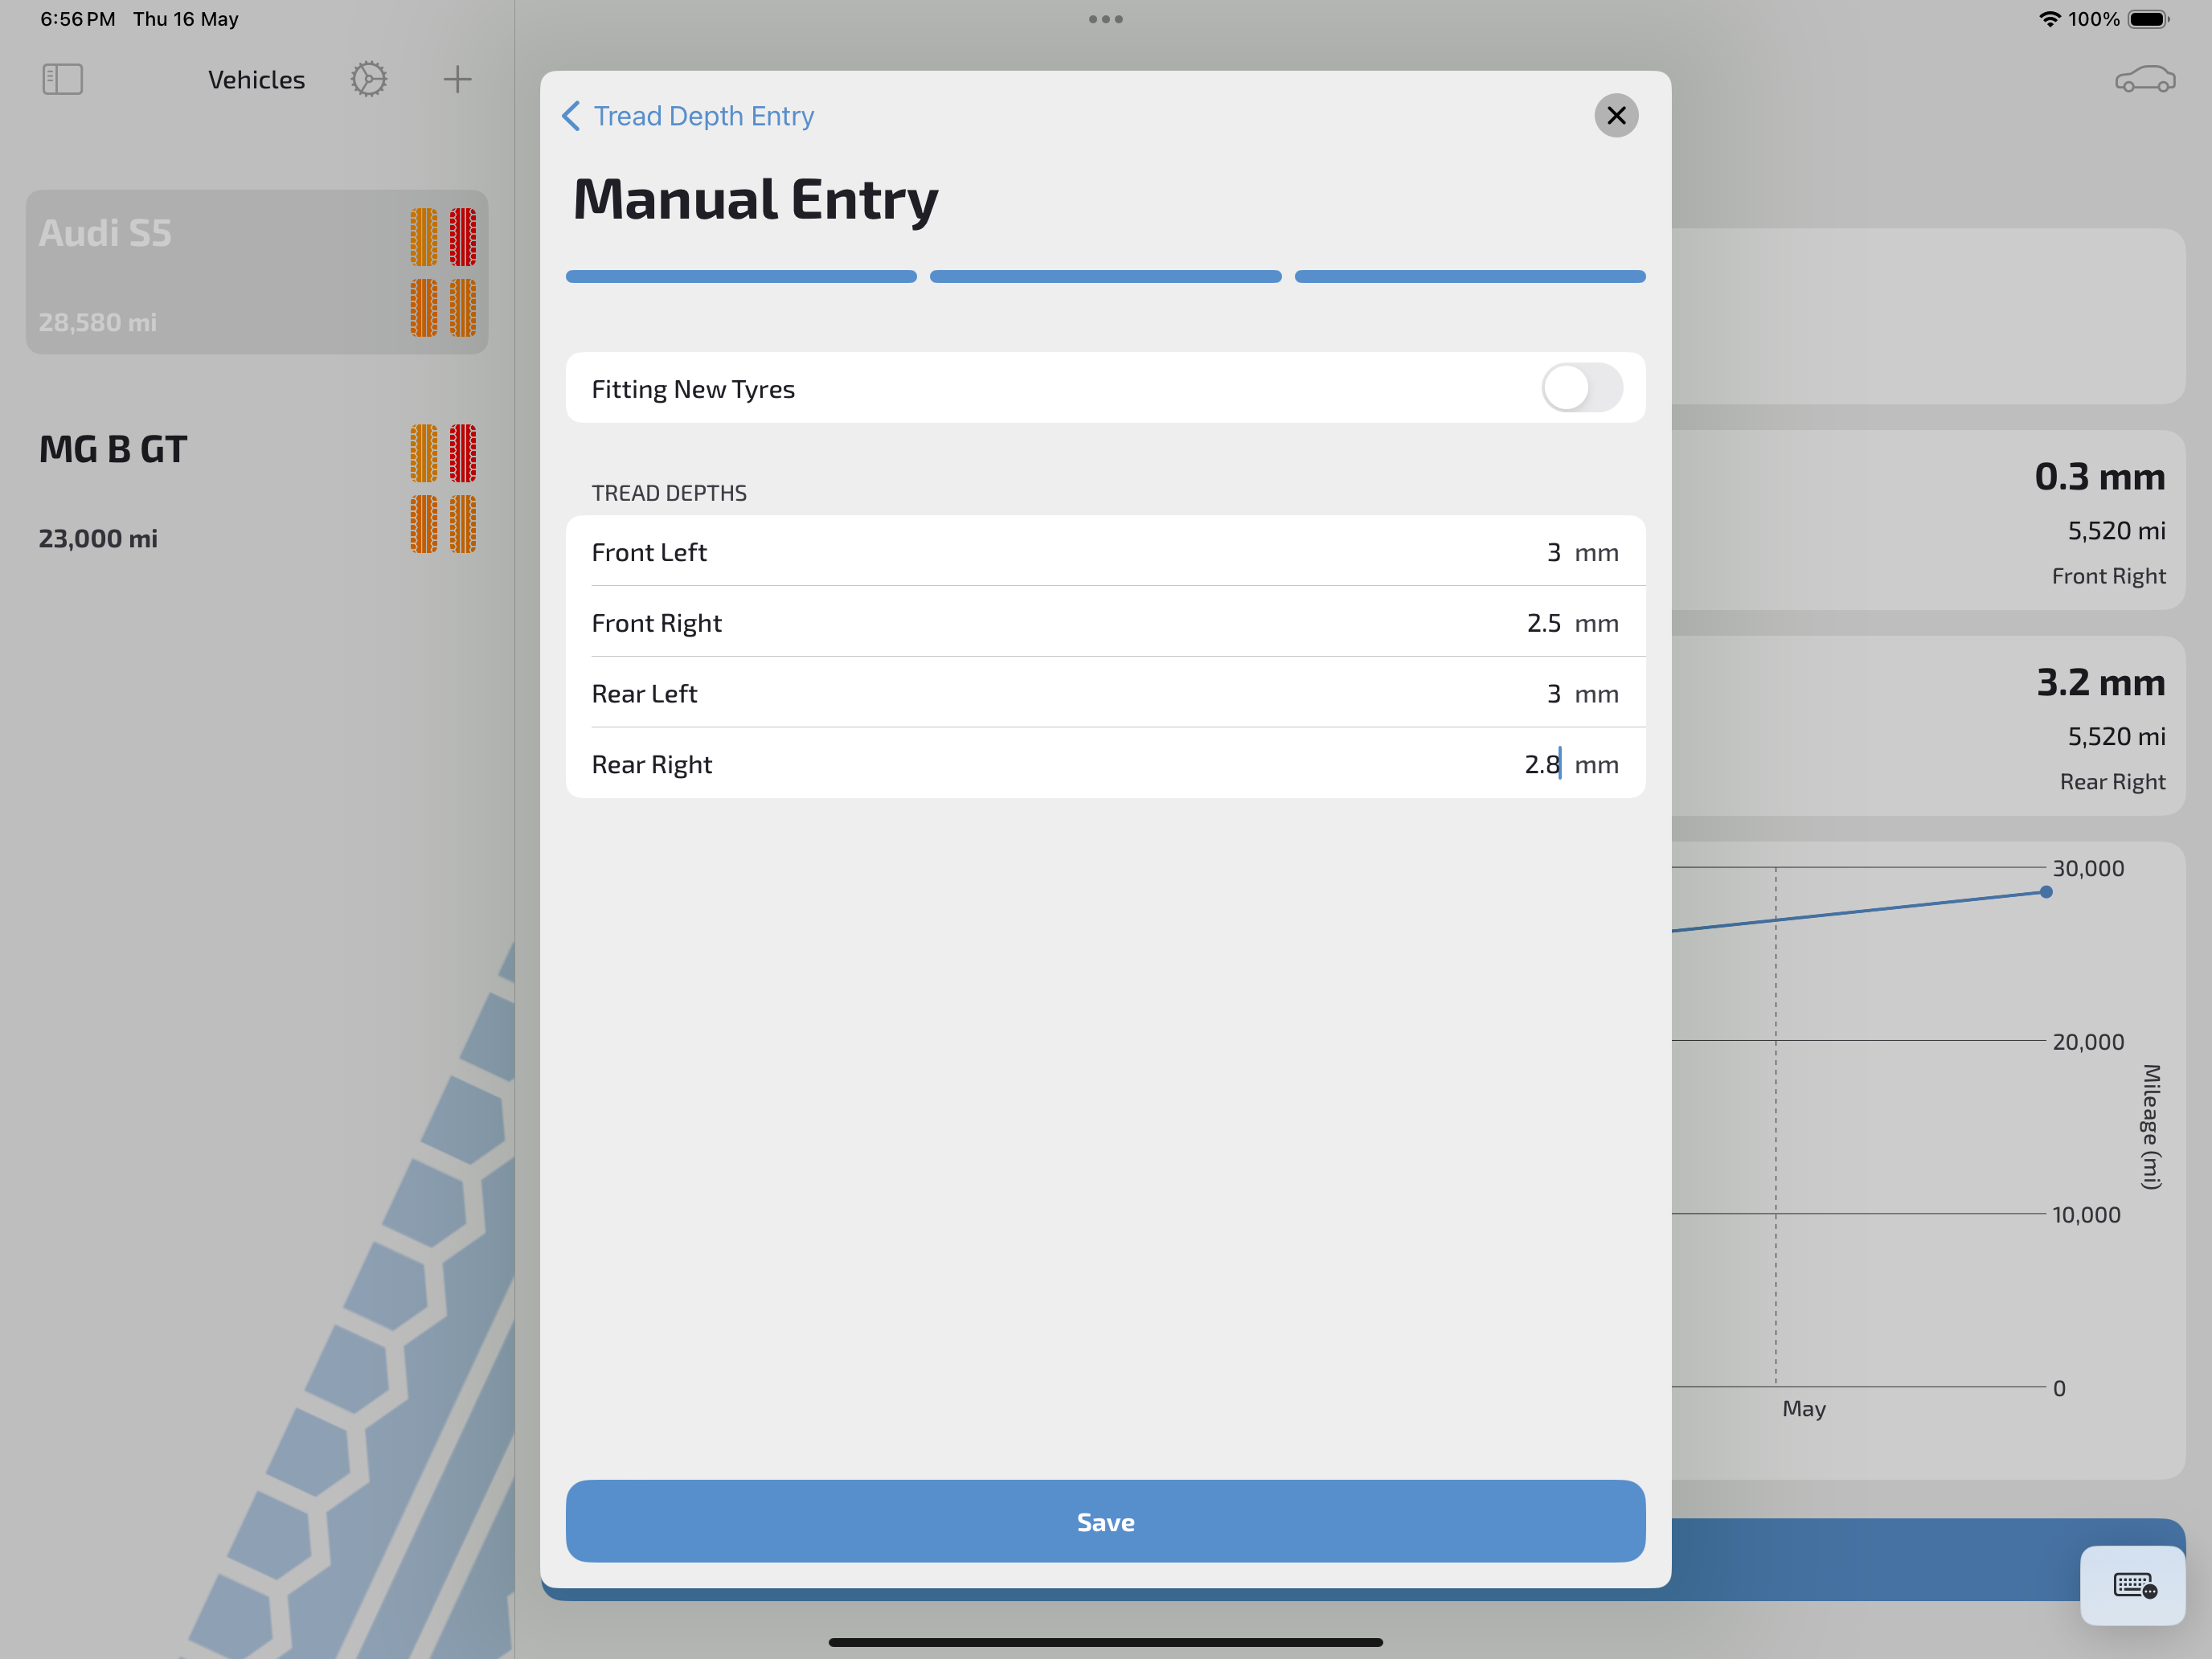2212x1659 pixels.
Task: Open the three-dot multitasking menu
Action: (x=1105, y=19)
